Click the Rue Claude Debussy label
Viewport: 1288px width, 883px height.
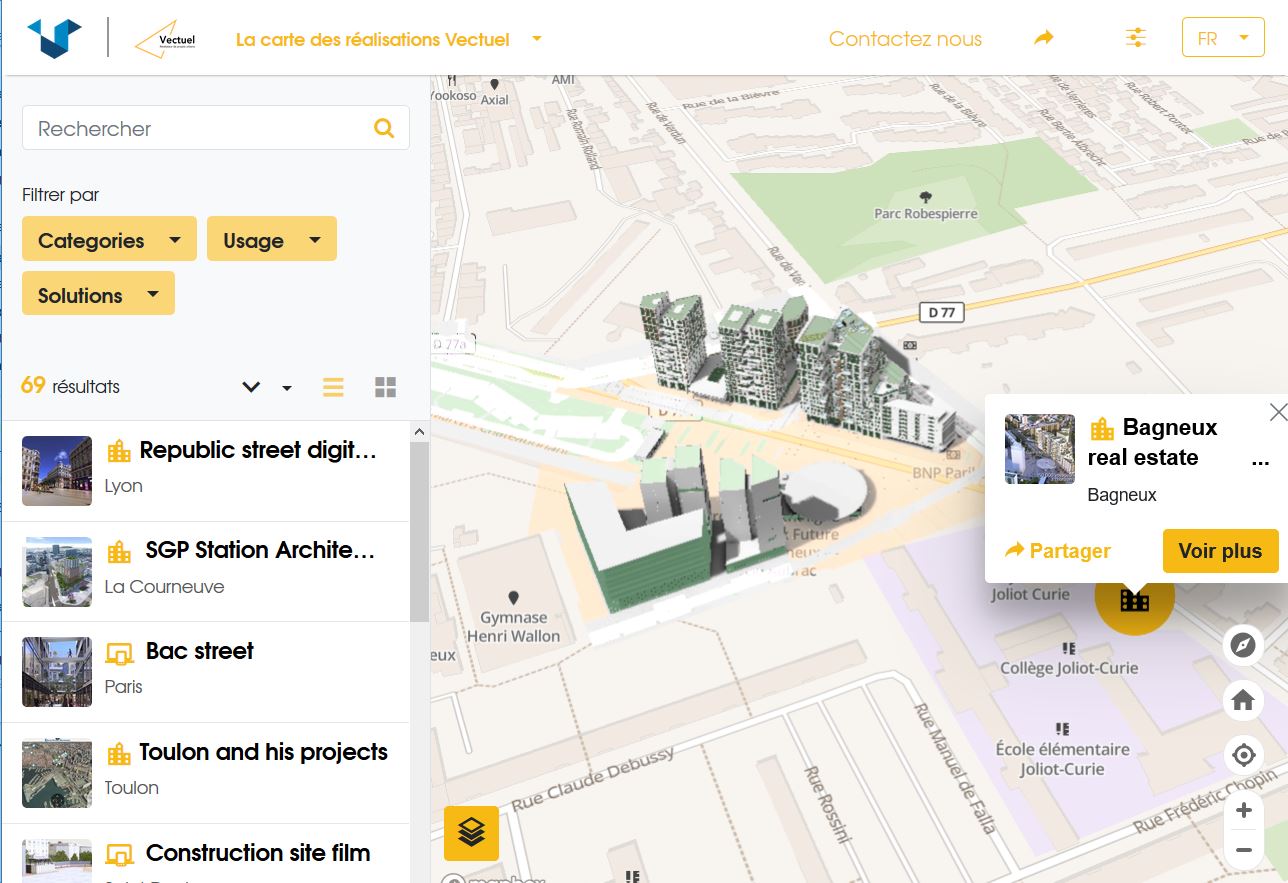592,780
